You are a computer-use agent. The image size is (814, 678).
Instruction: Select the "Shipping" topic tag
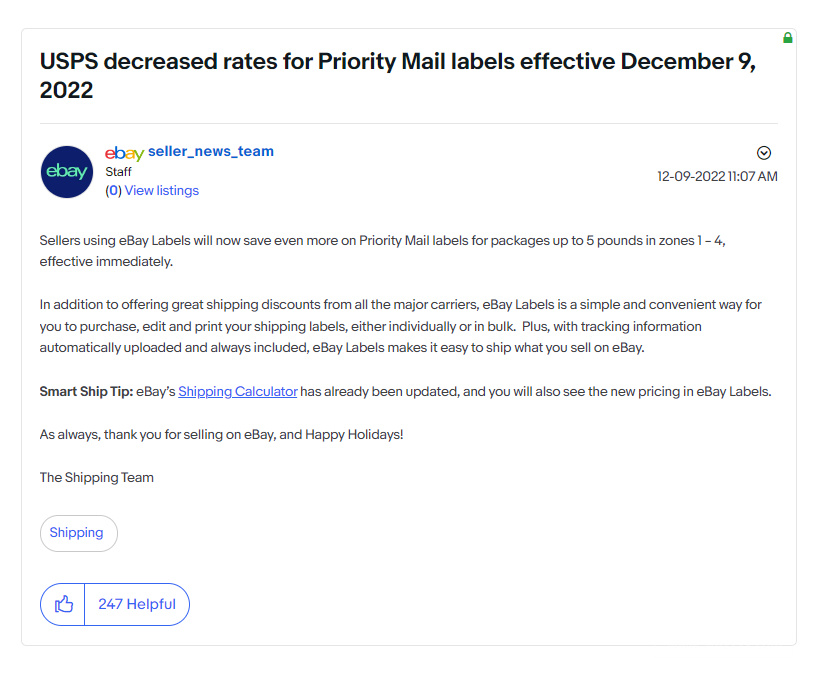[x=78, y=533]
